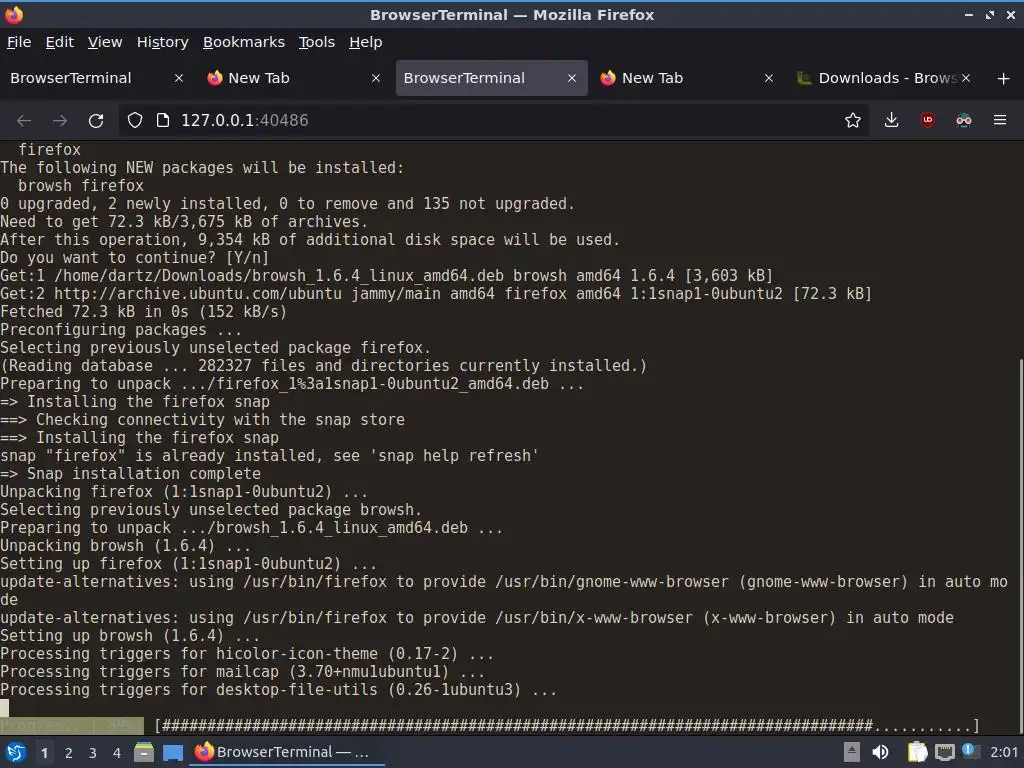Open the uBlock Origin extension
This screenshot has height=768, width=1024.
point(927,120)
